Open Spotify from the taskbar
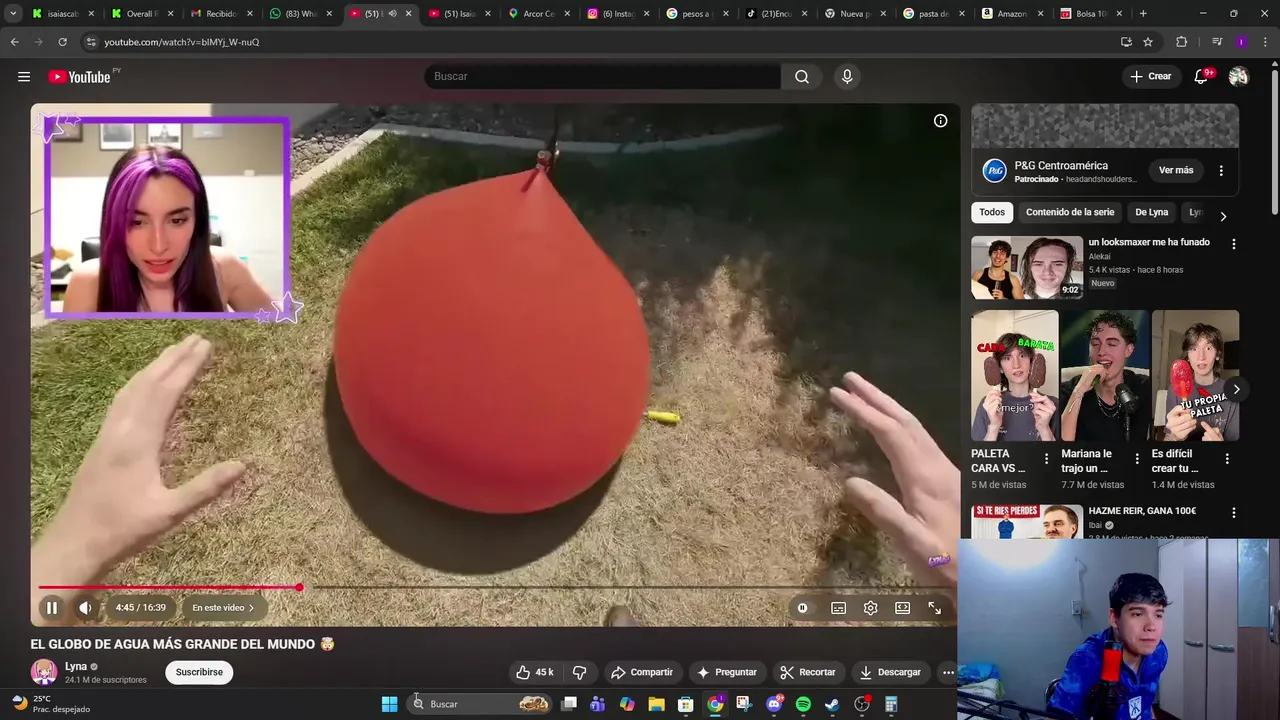This screenshot has height=720, width=1280. 803,704
